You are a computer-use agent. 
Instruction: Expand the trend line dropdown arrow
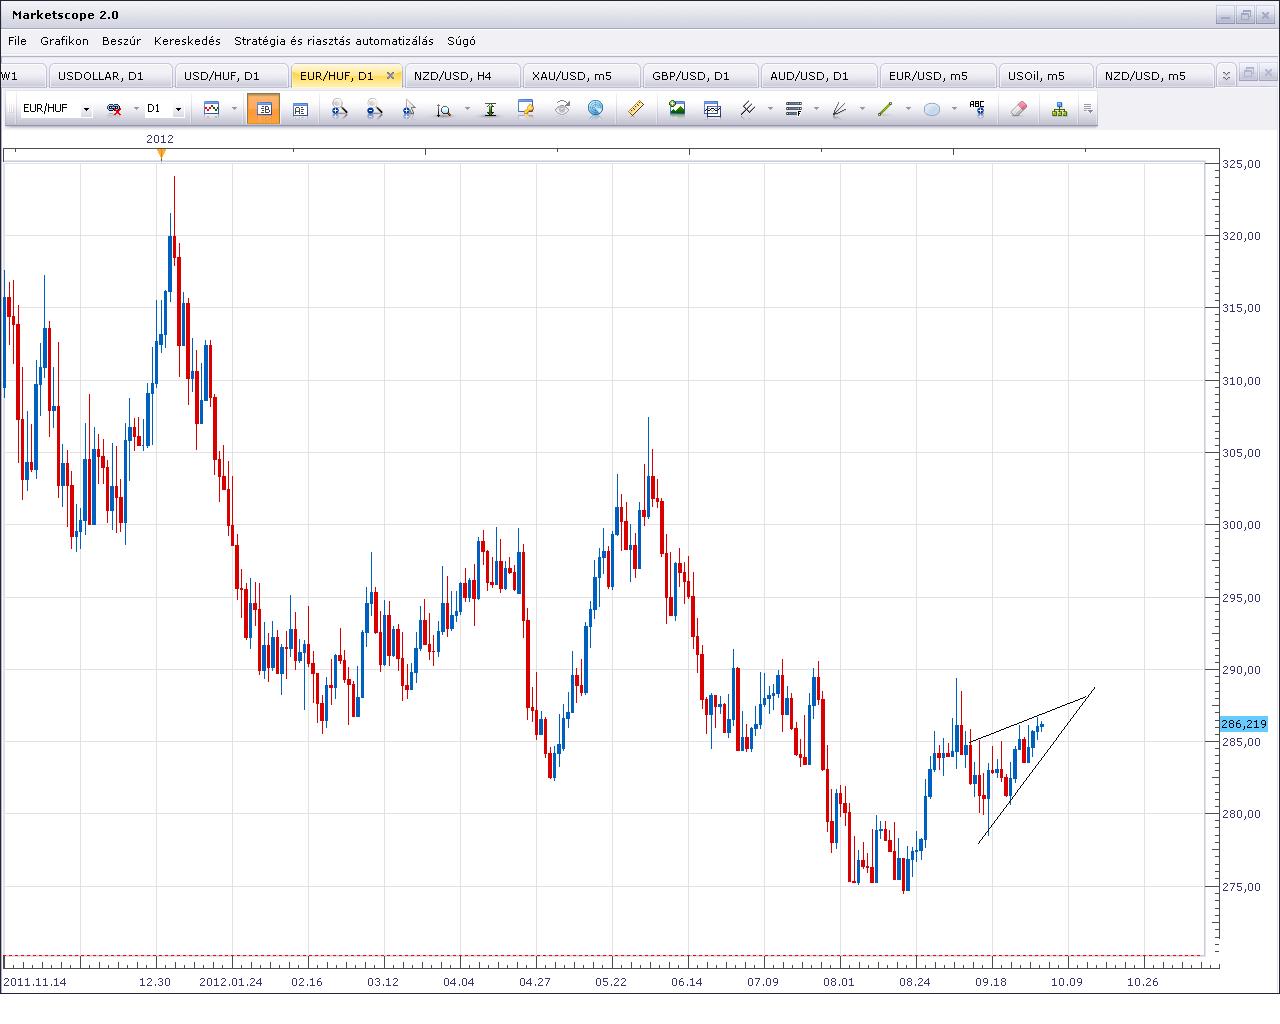(x=908, y=109)
